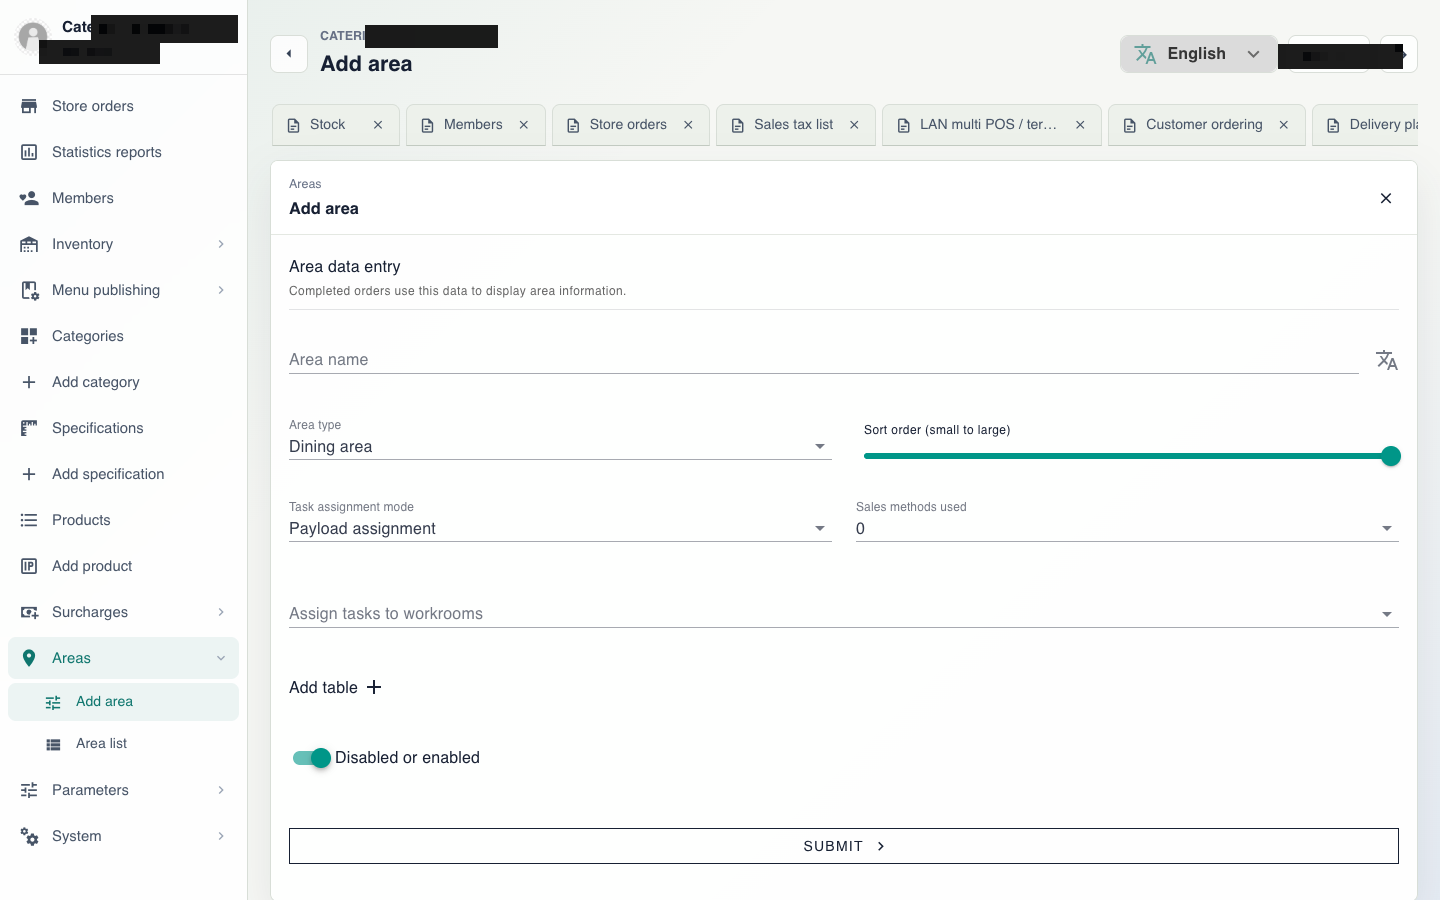Click the plus icon next to Add table
This screenshot has width=1440, height=900.
coord(374,687)
